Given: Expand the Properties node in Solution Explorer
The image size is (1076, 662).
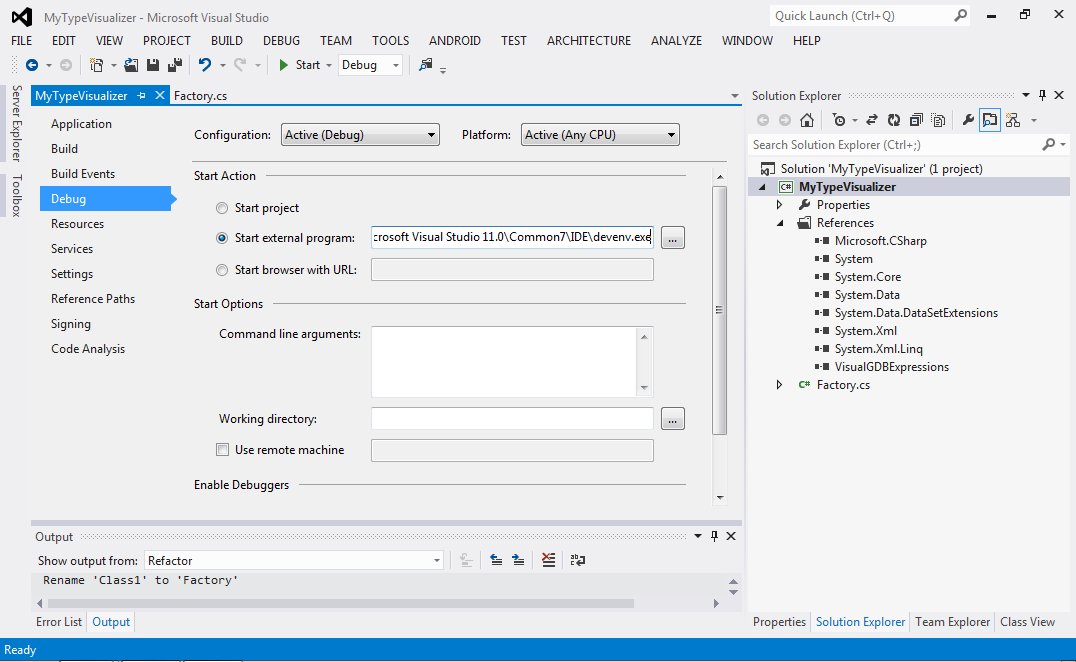Looking at the screenshot, I should coord(780,205).
